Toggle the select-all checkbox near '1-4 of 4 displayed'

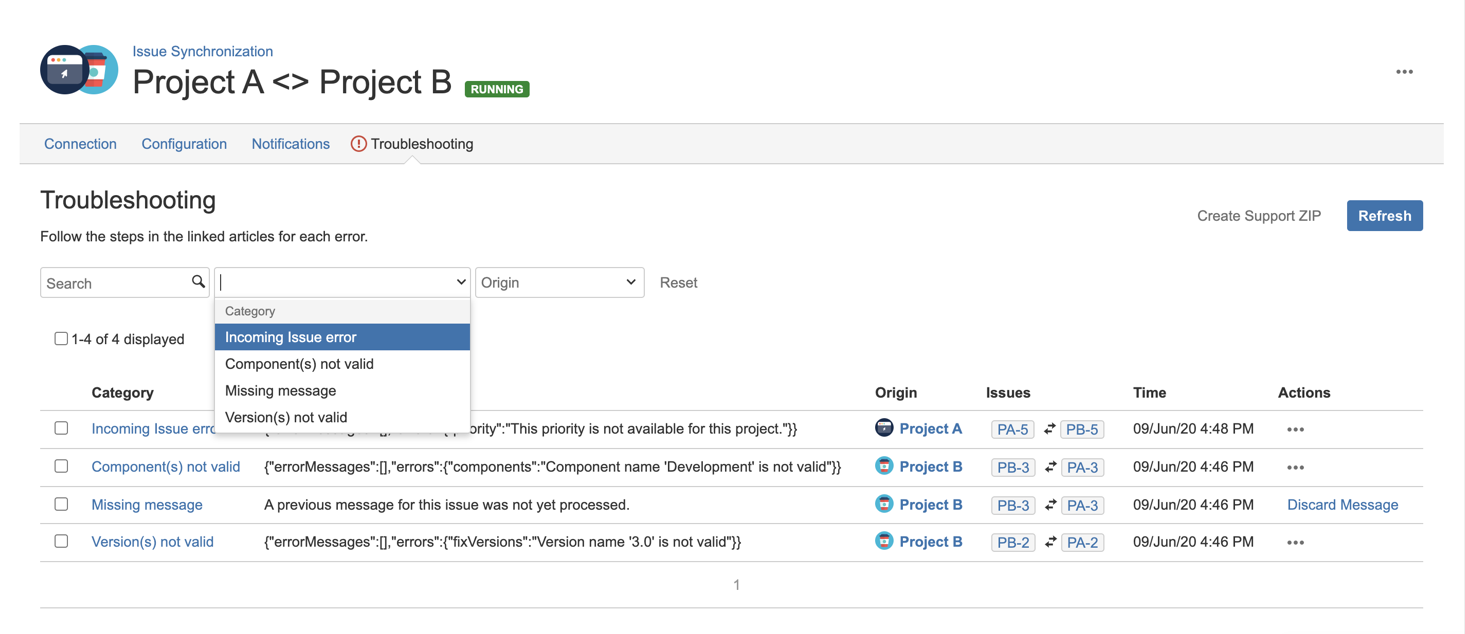coord(61,339)
